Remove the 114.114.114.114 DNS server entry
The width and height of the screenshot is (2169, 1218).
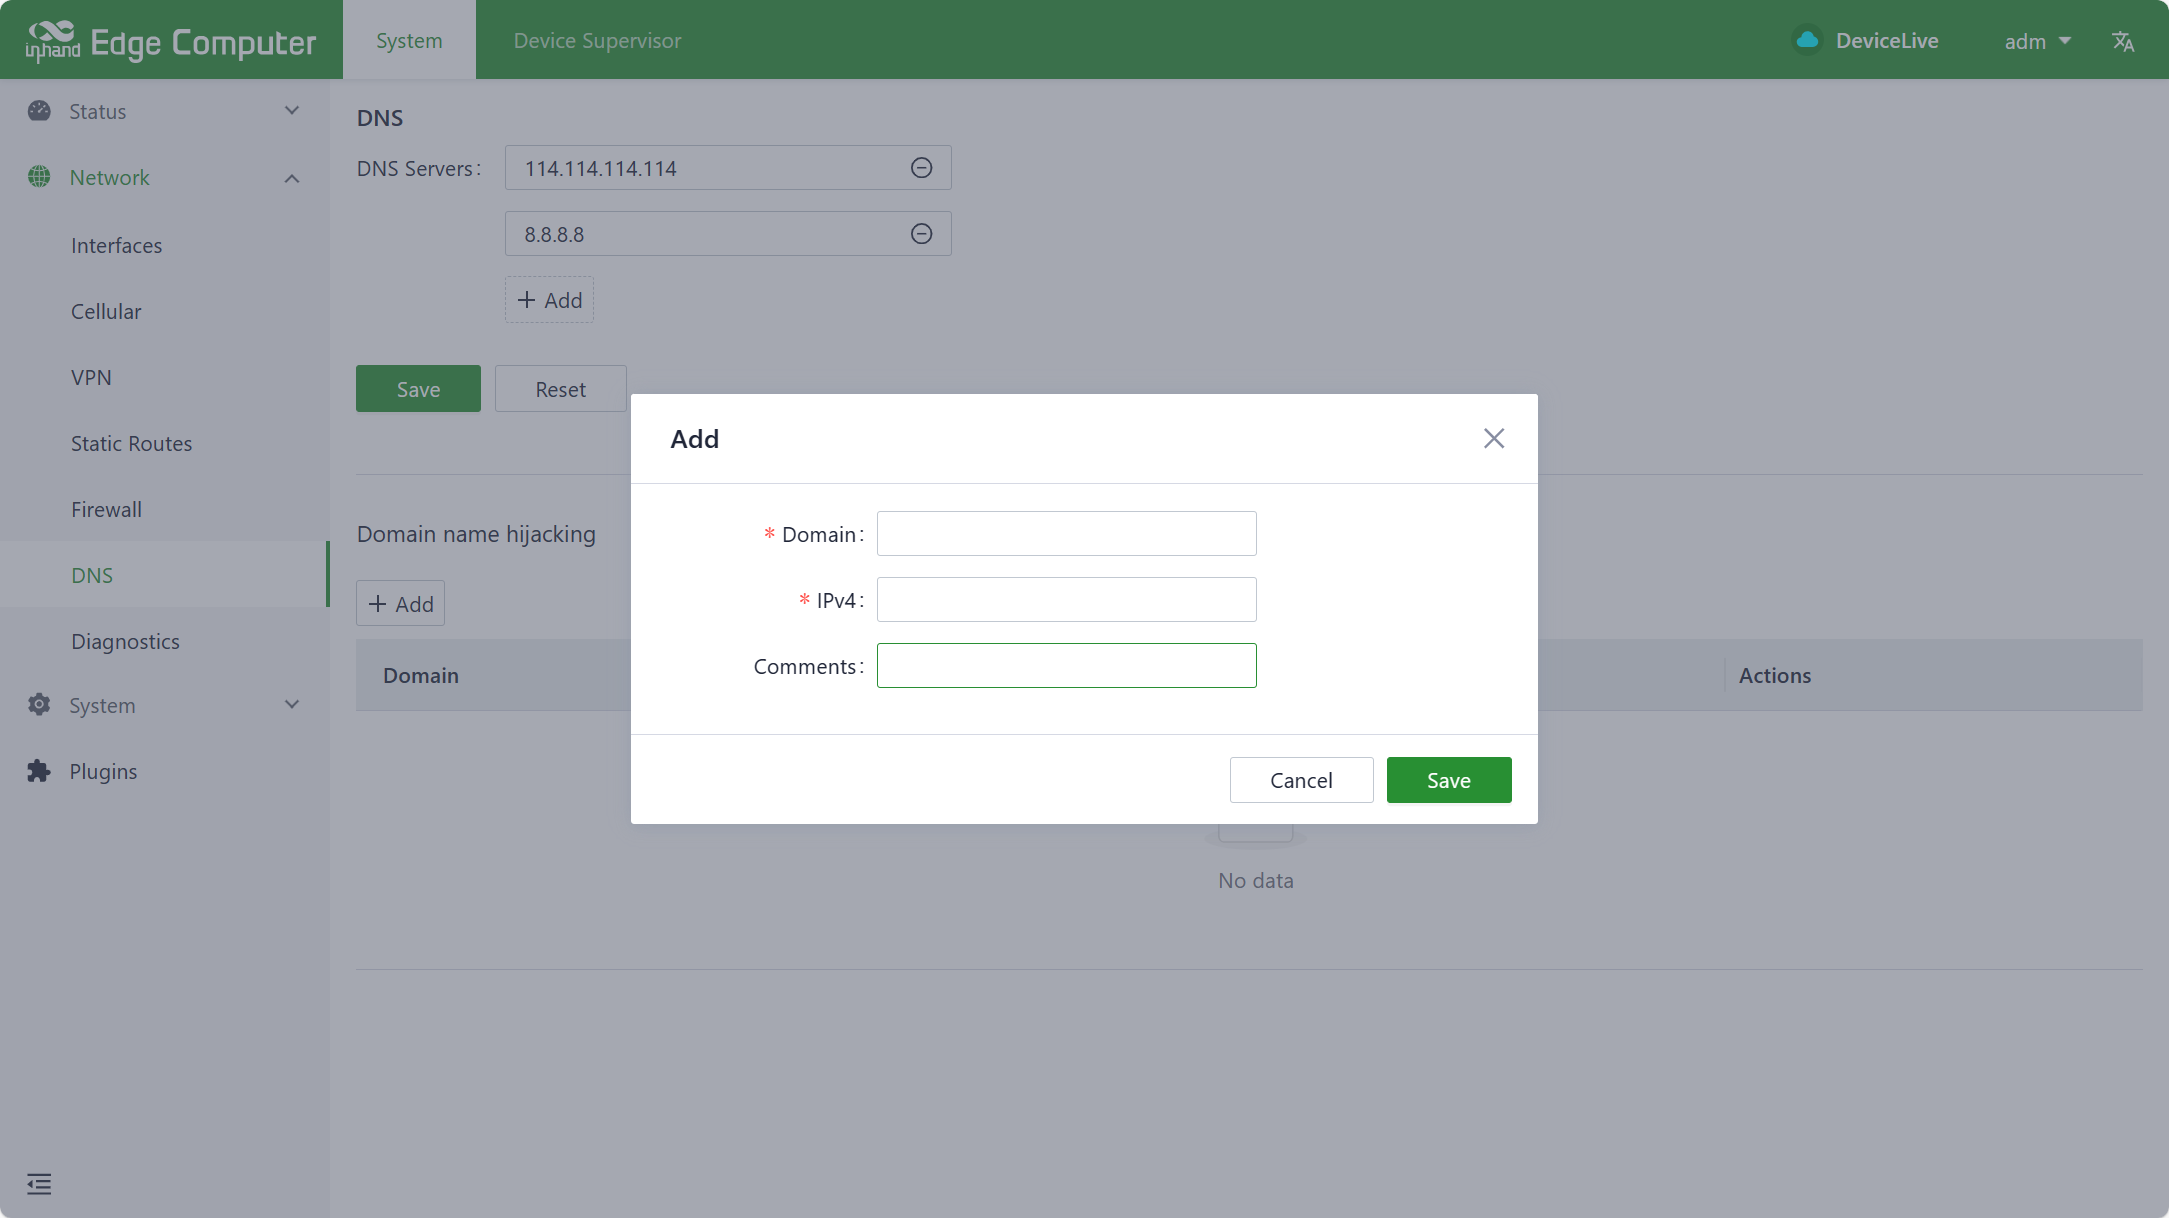click(x=921, y=168)
